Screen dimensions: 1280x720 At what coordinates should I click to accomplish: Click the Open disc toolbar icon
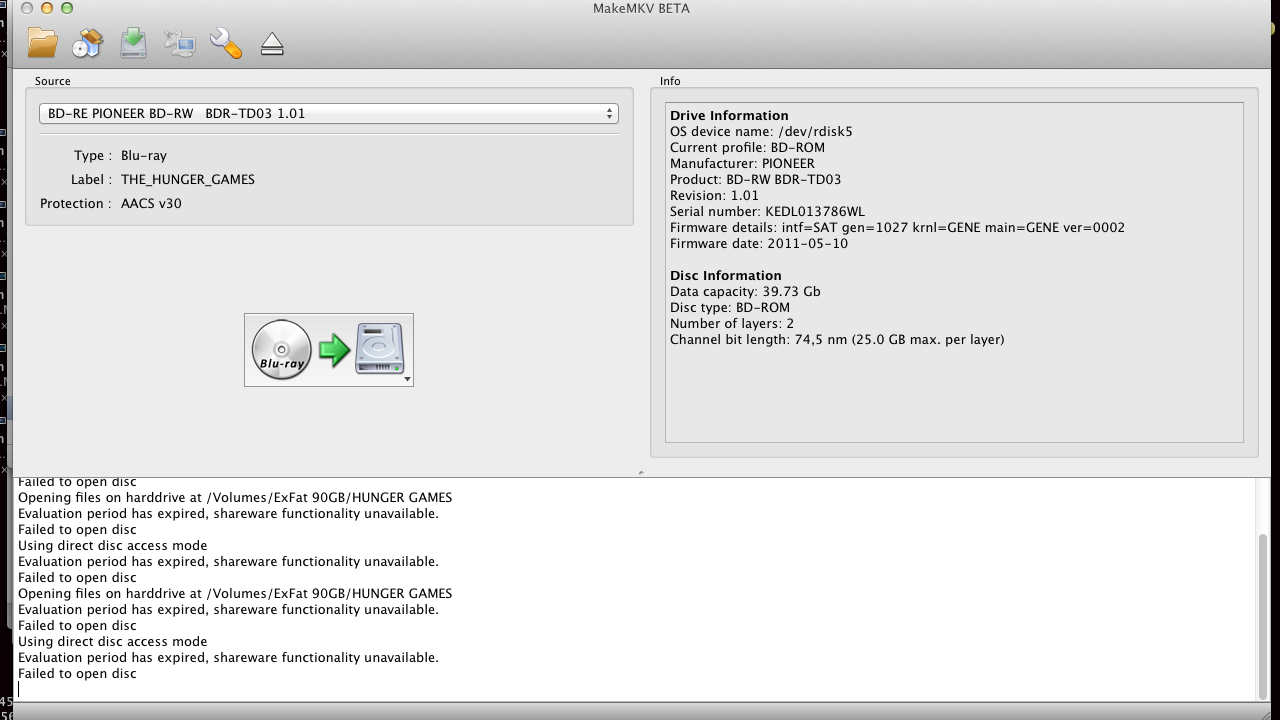[88, 43]
